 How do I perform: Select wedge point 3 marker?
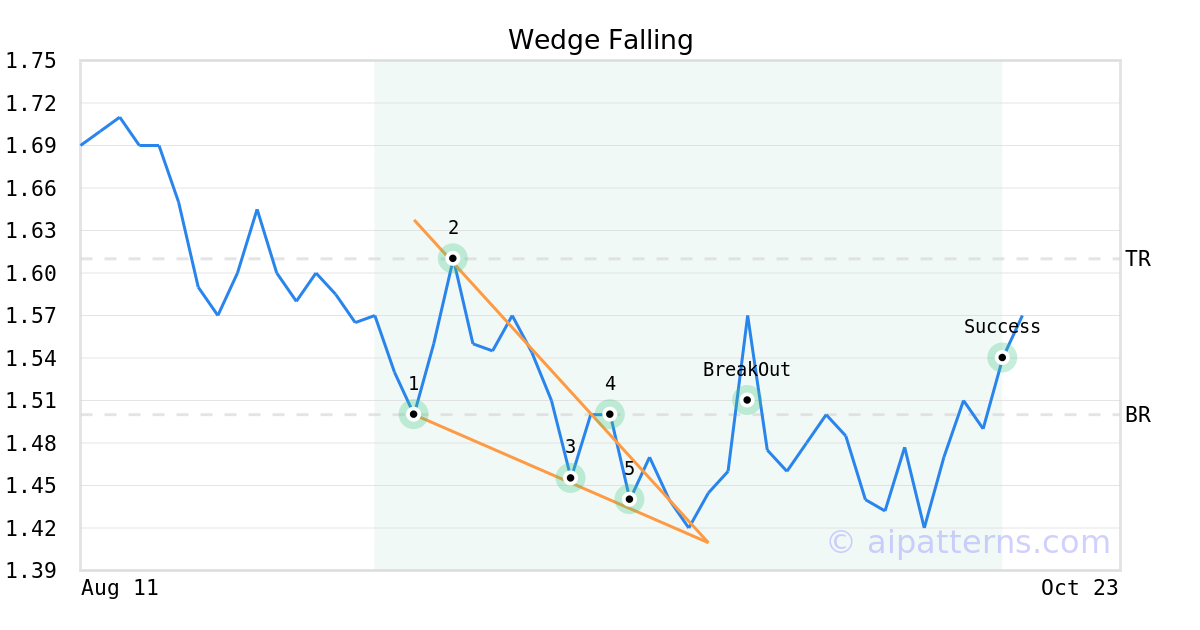[x=570, y=477]
